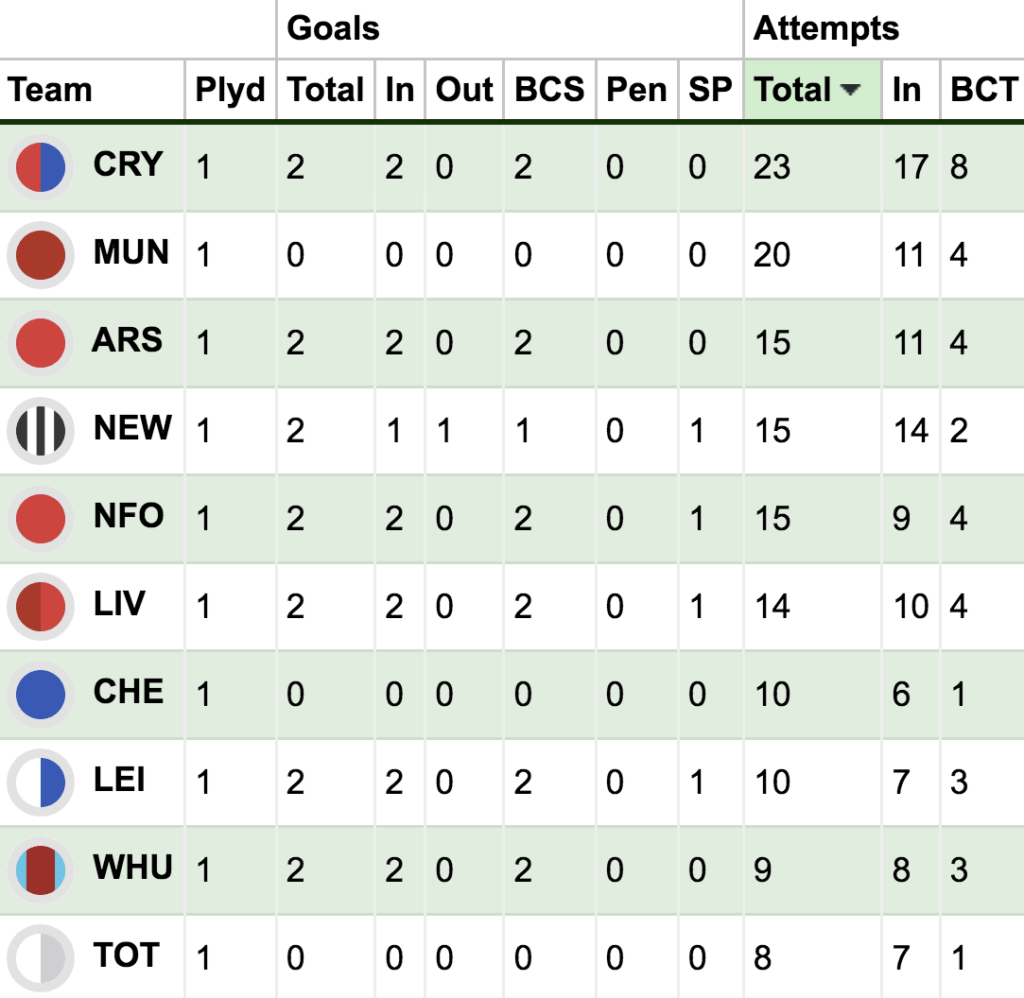1024x998 pixels.
Task: Click the Crystal Palace team badge icon
Action: coord(40,167)
